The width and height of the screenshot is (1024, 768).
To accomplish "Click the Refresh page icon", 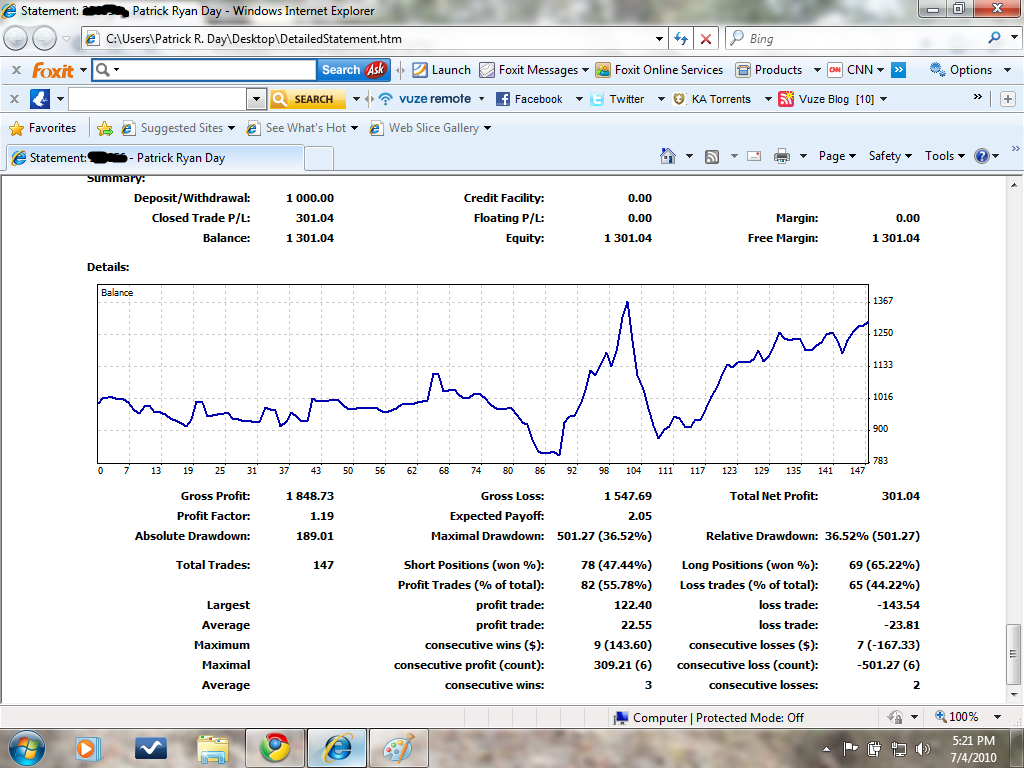I will click(681, 39).
